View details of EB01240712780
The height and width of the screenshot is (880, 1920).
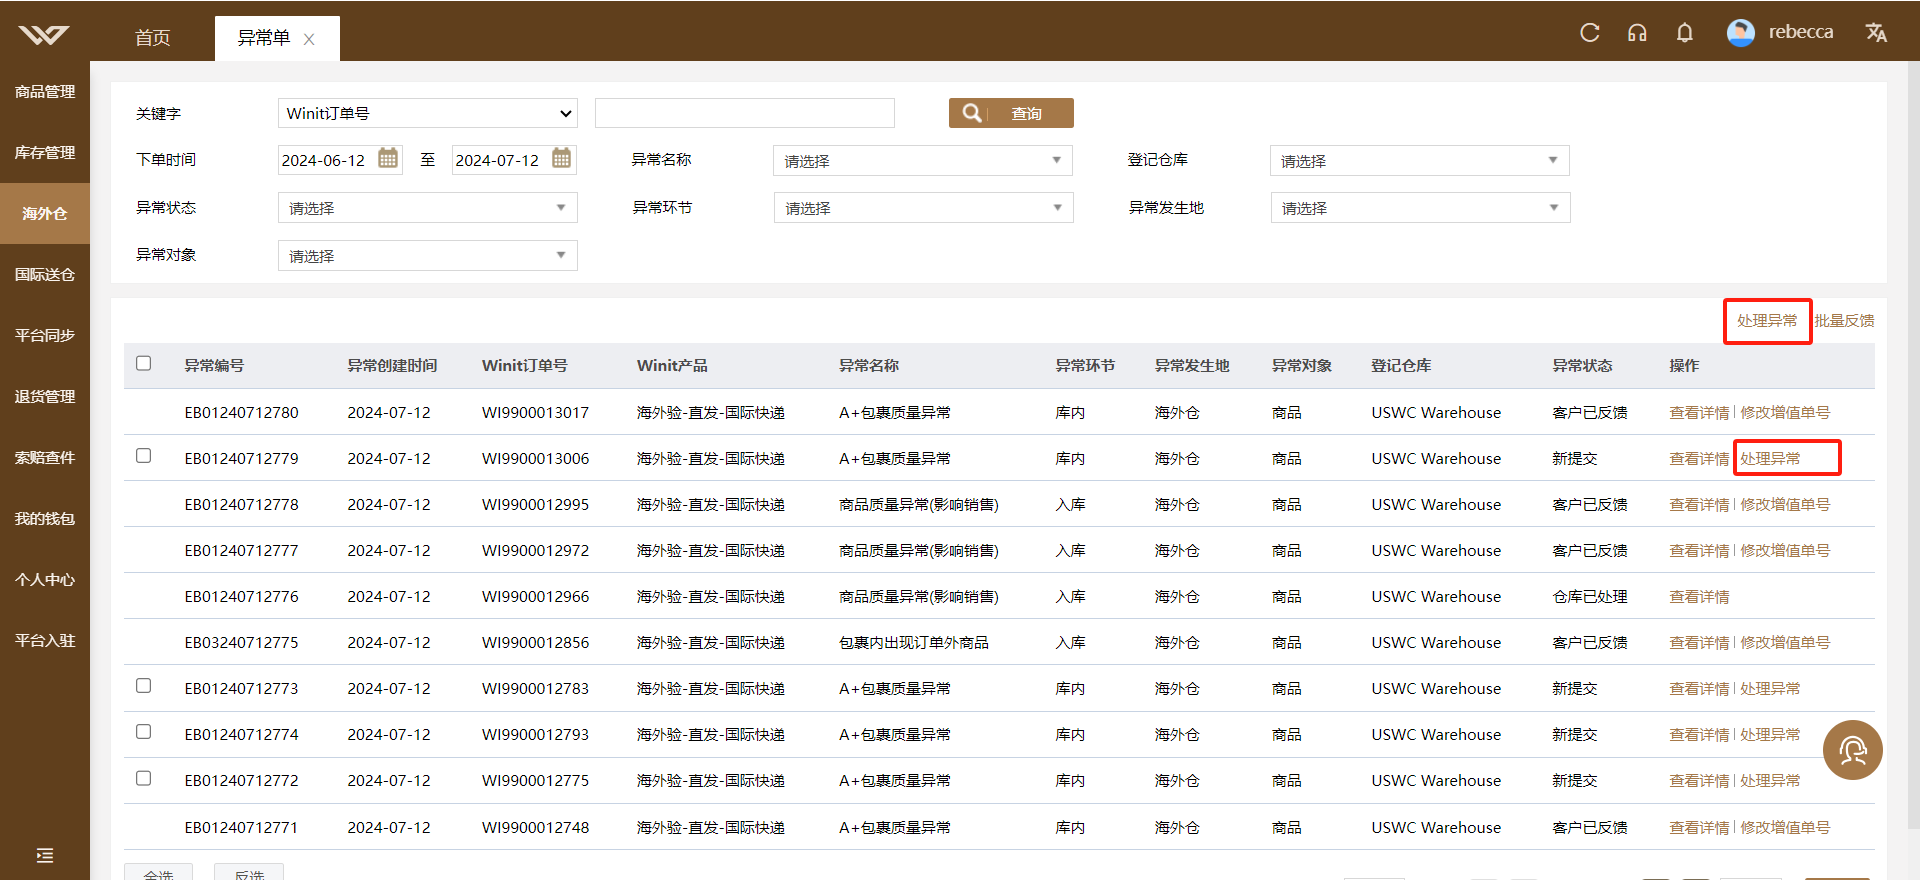click(x=1699, y=413)
